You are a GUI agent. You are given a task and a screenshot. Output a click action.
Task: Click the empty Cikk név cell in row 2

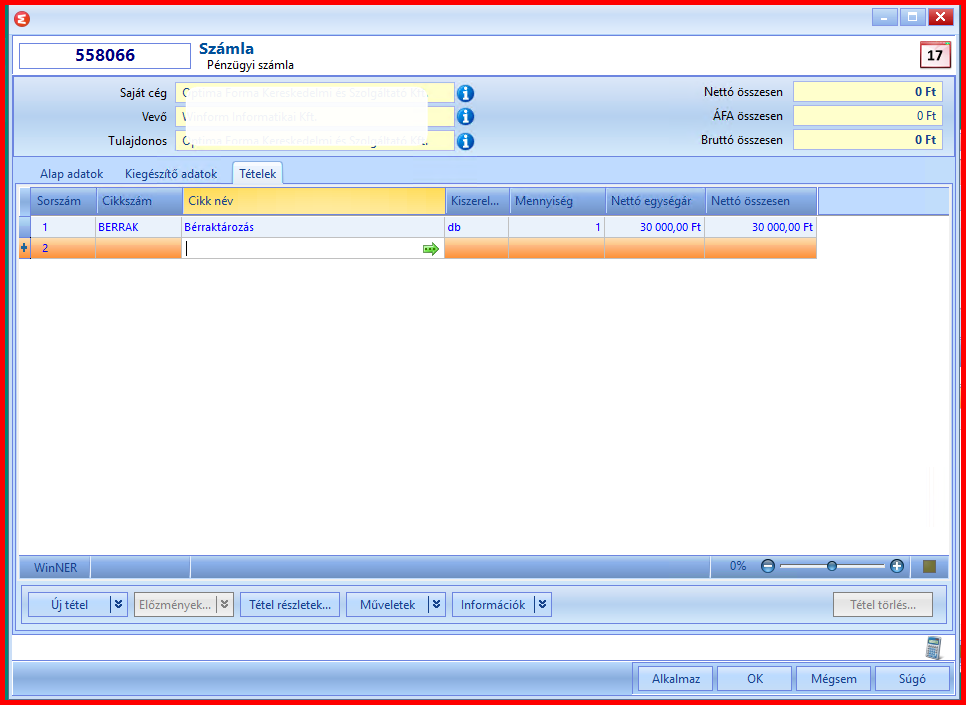click(x=313, y=248)
